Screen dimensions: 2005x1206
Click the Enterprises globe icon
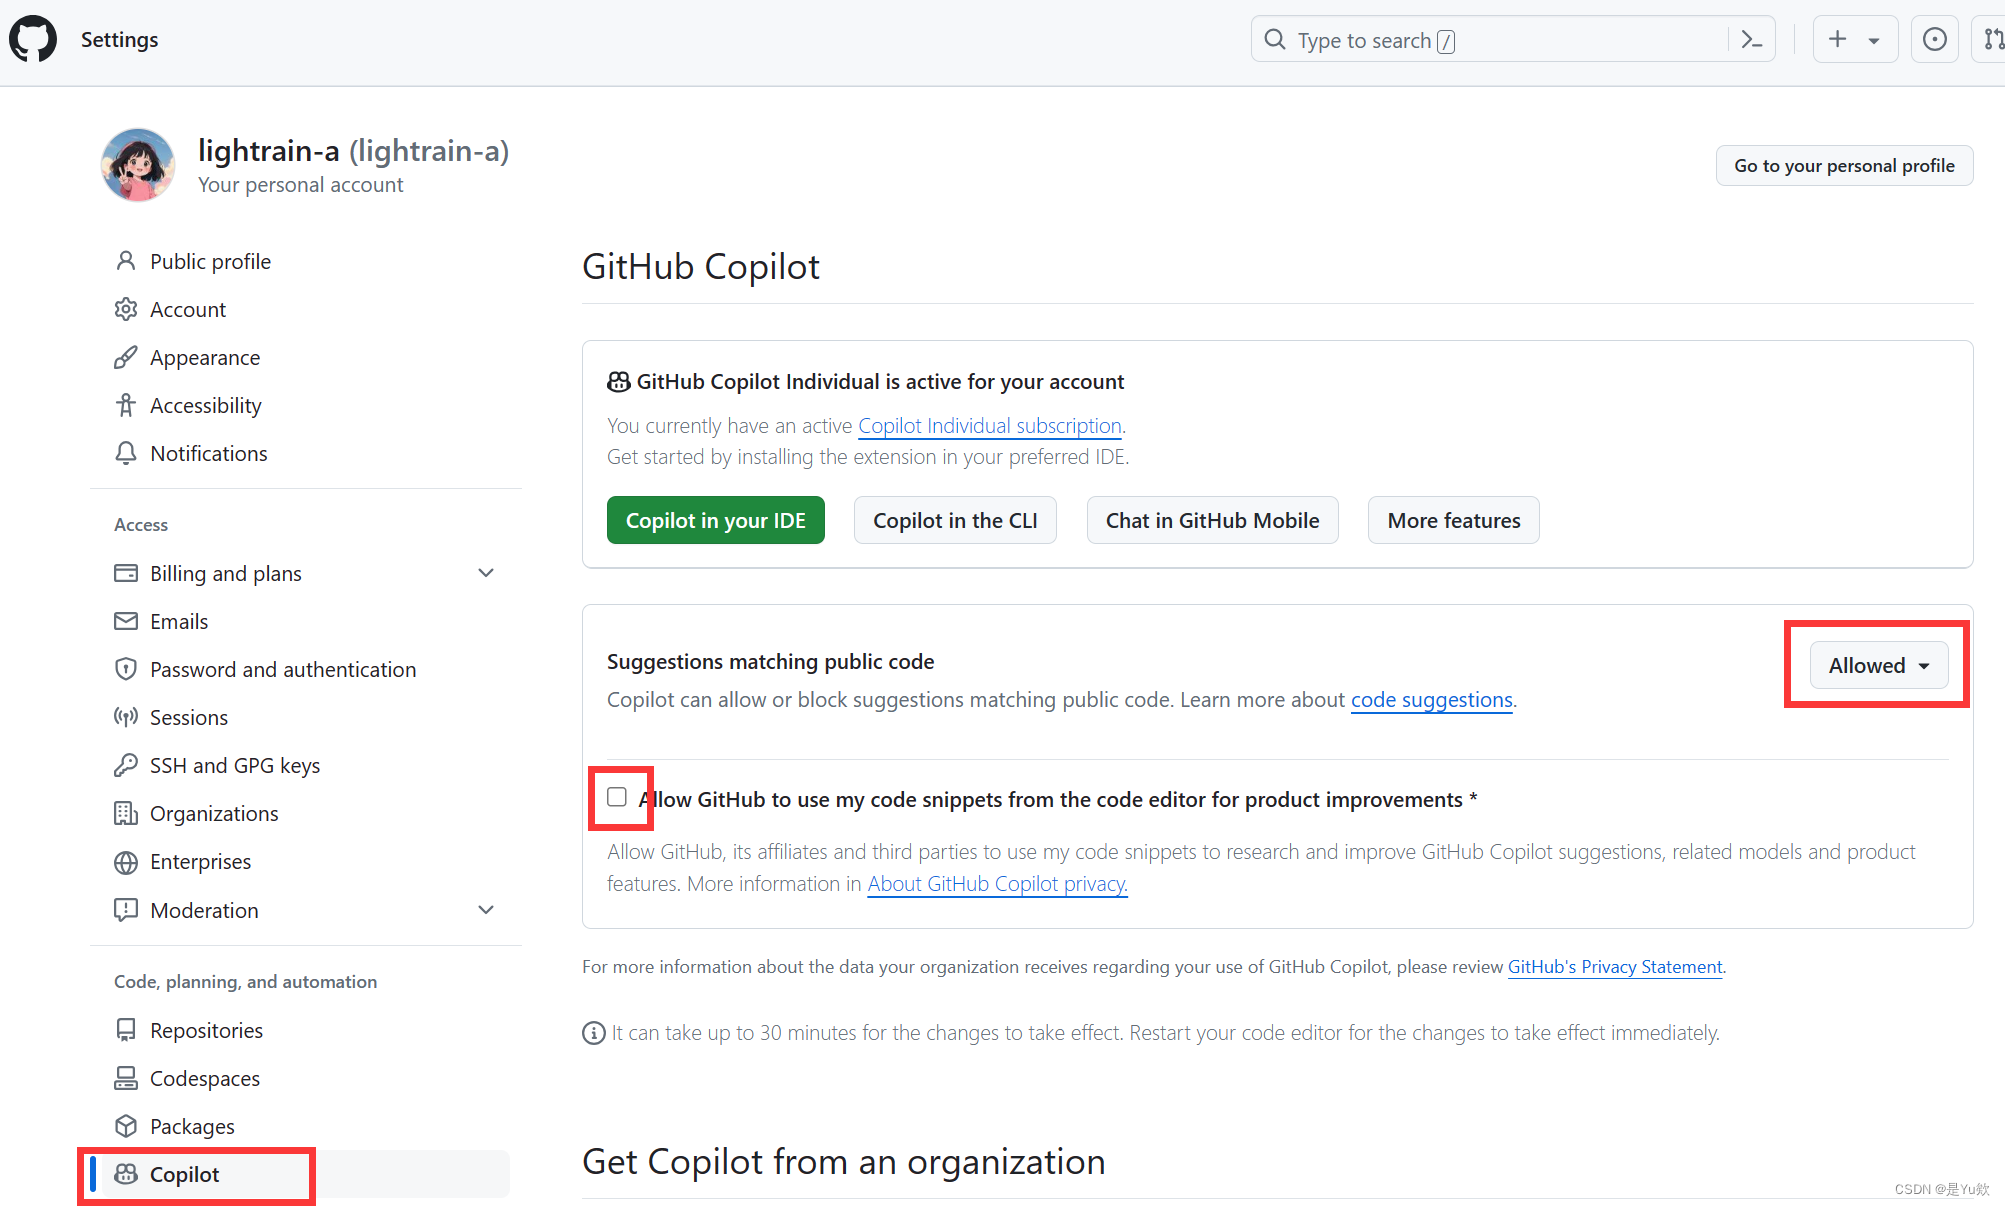point(125,862)
